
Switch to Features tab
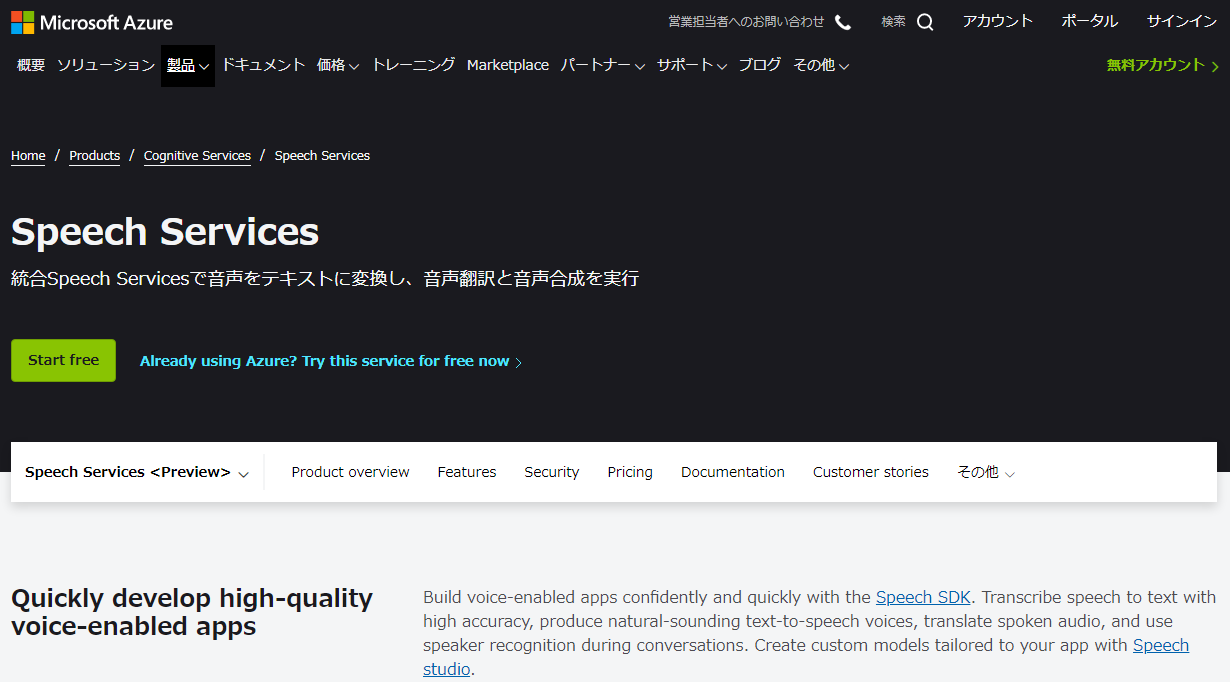click(467, 472)
